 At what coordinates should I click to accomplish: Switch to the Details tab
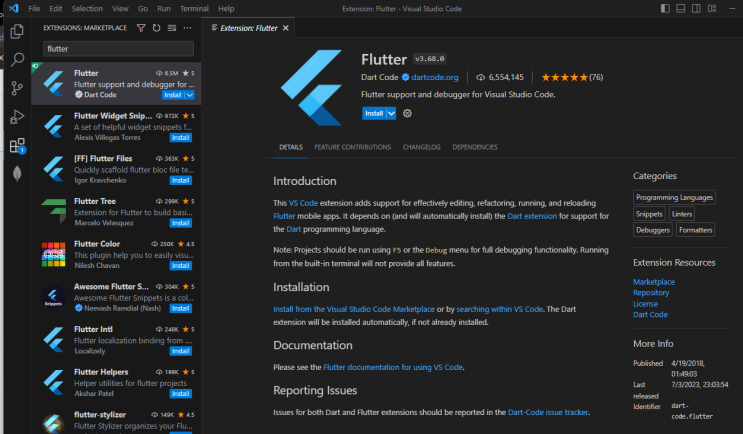click(291, 147)
